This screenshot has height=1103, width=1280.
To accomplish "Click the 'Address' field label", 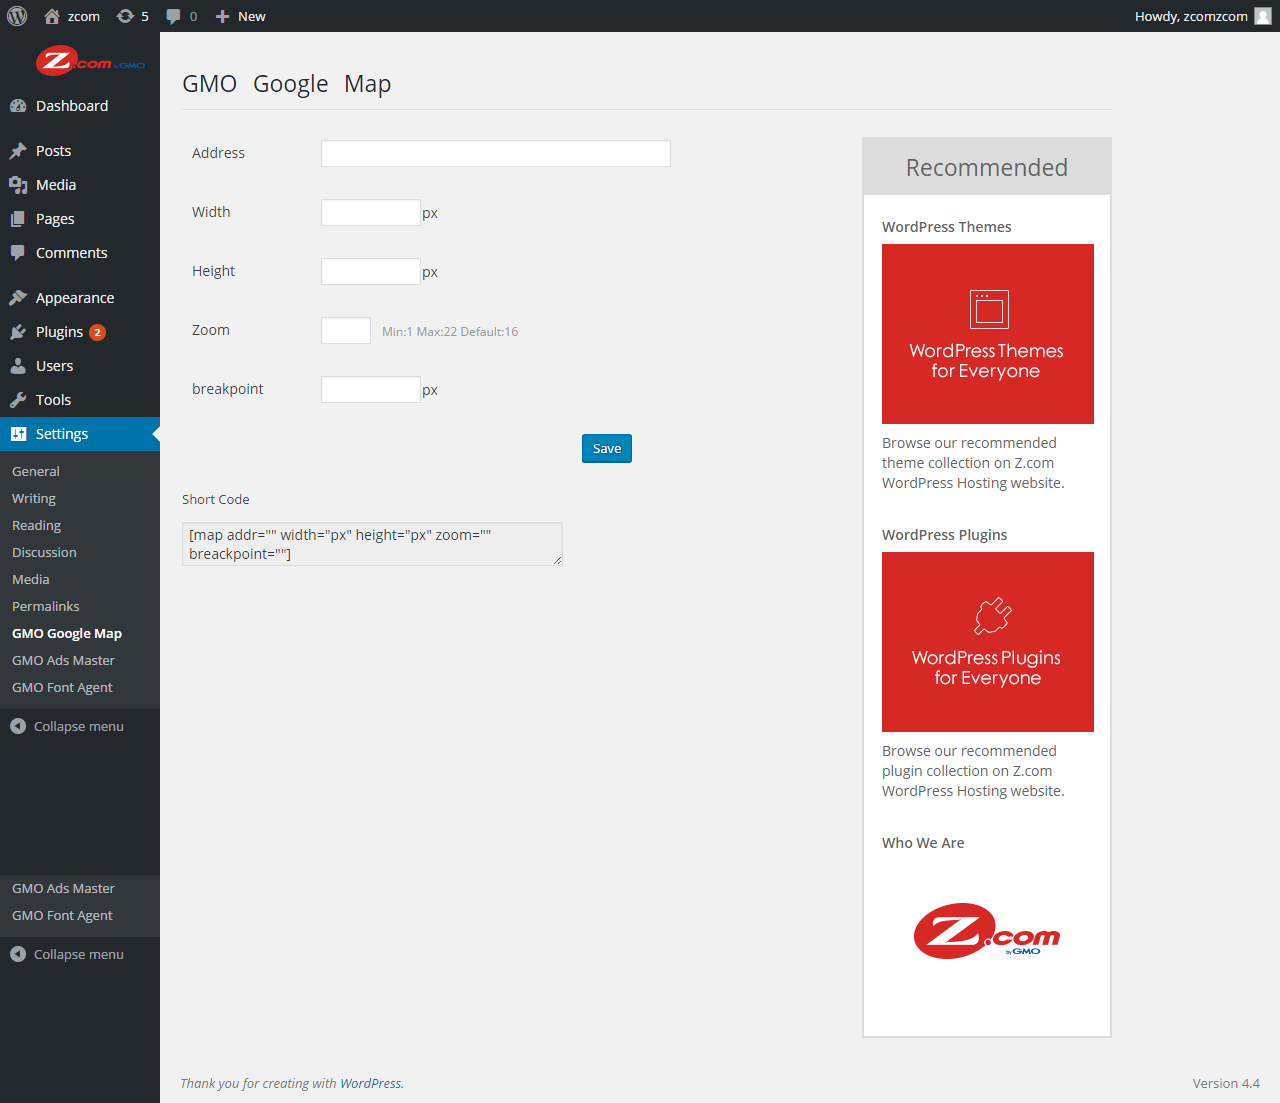I will pos(218,153).
